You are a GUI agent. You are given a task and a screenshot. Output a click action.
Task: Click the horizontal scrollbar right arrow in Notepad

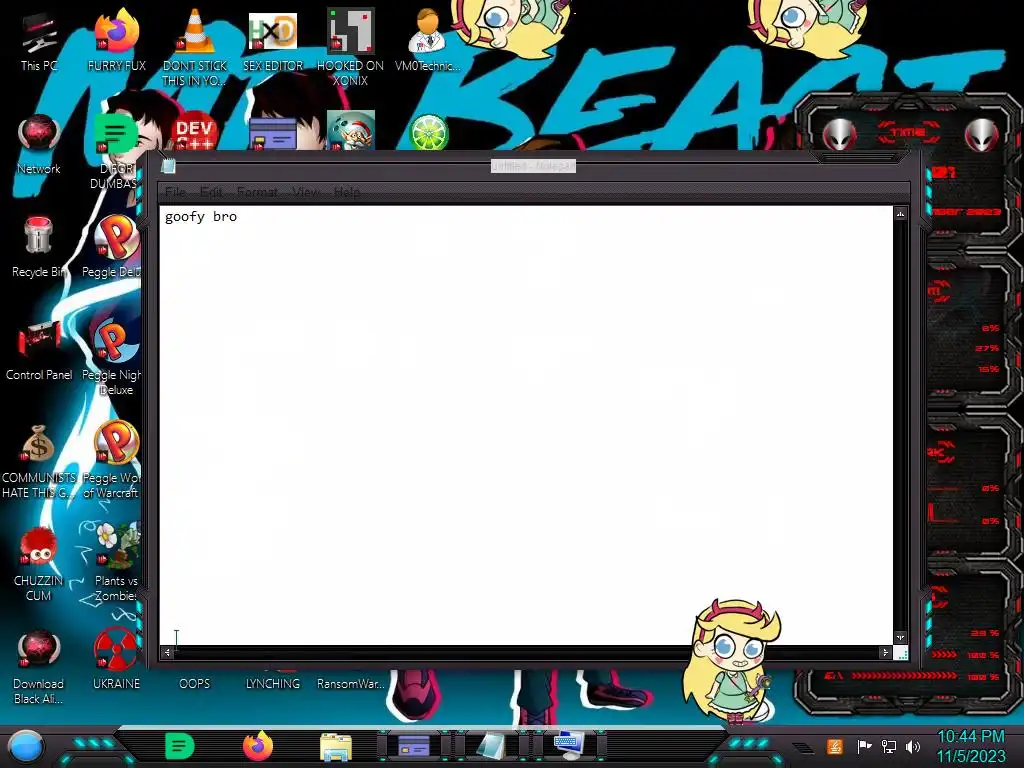point(885,652)
